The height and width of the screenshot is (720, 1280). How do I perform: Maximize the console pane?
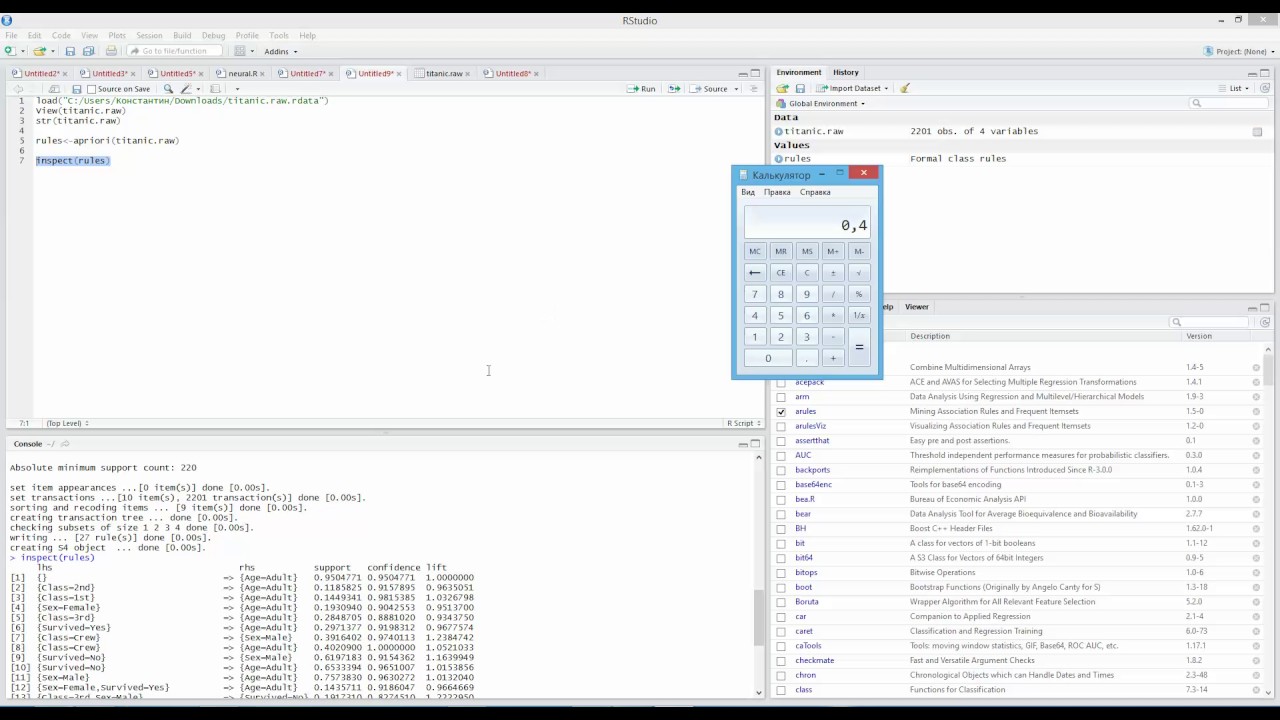pyautogui.click(x=755, y=443)
